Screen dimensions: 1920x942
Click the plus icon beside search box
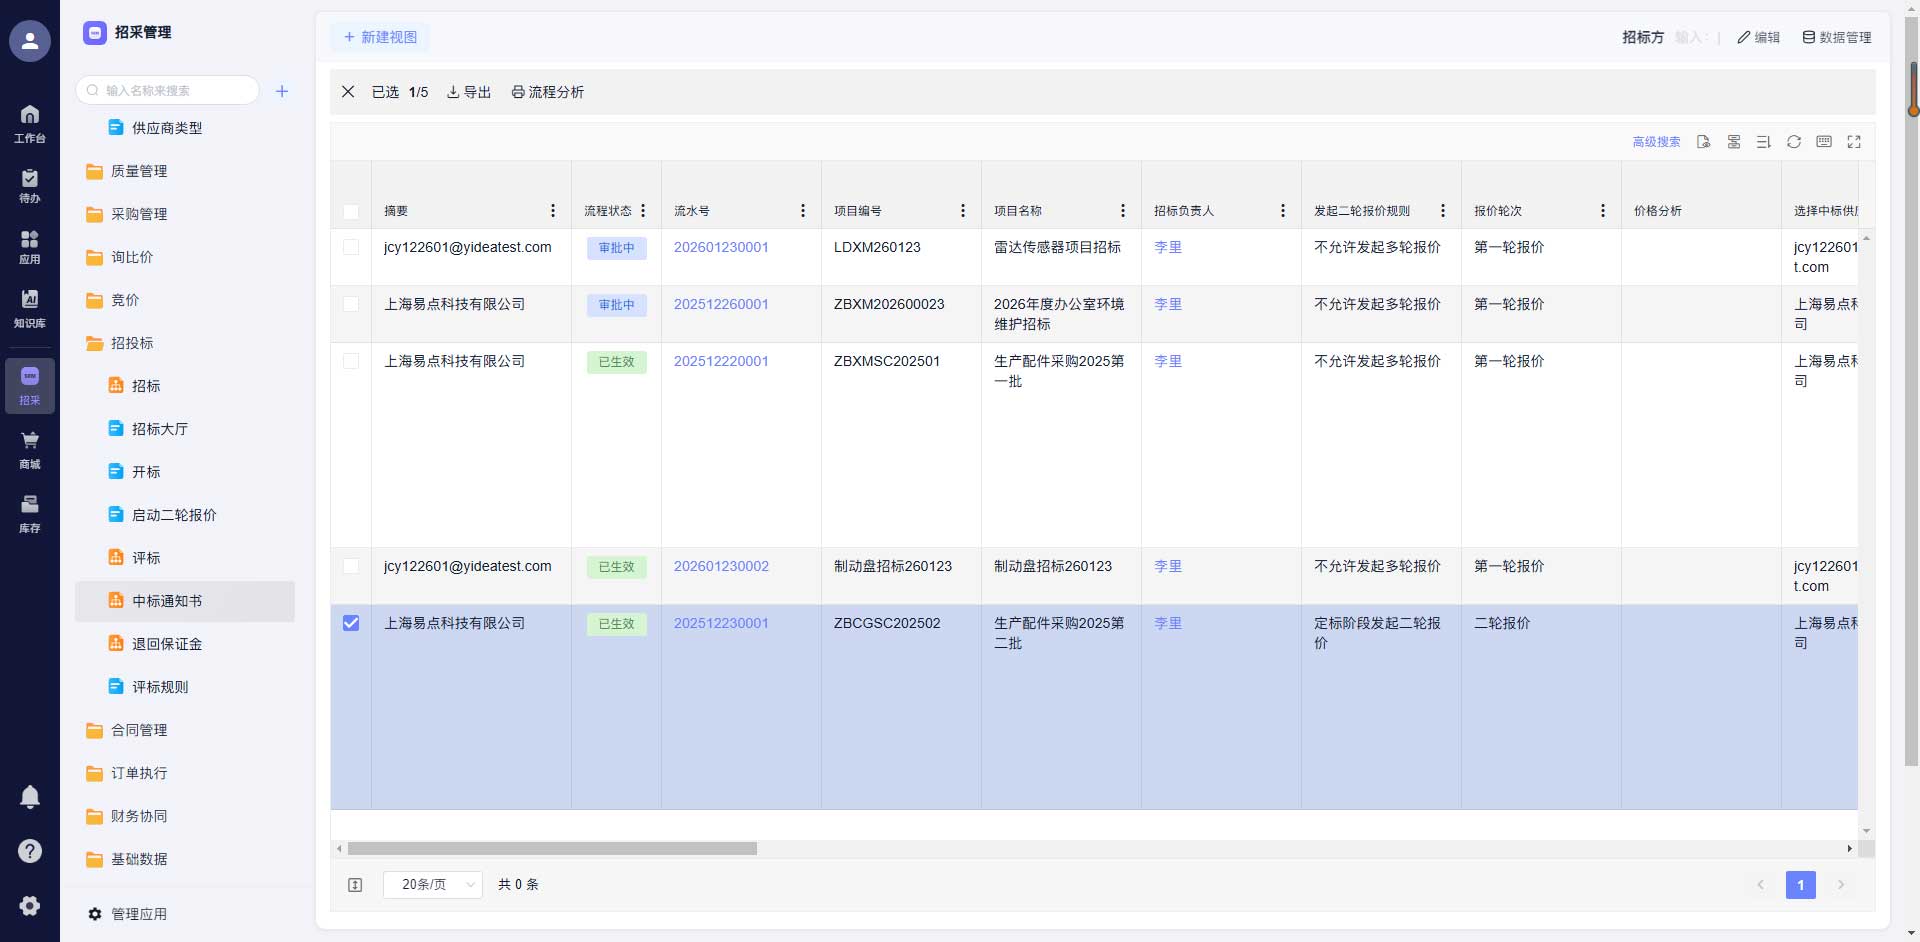282,91
